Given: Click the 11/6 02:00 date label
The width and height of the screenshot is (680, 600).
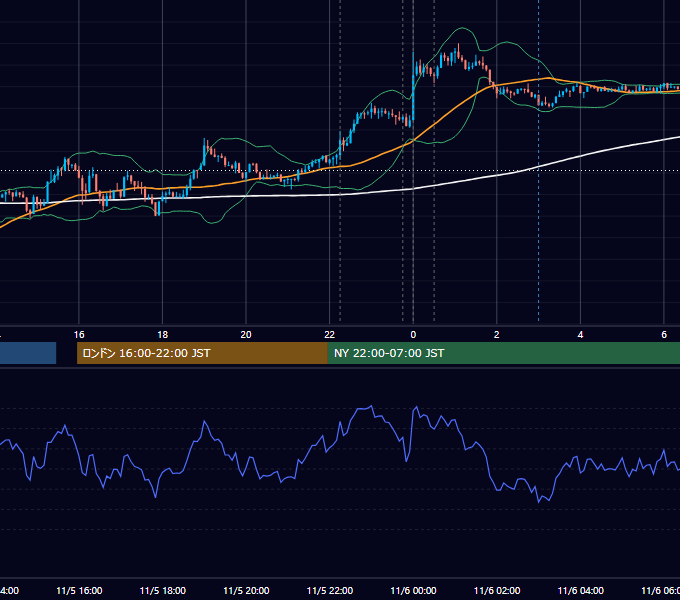Looking at the screenshot, I should [497, 590].
